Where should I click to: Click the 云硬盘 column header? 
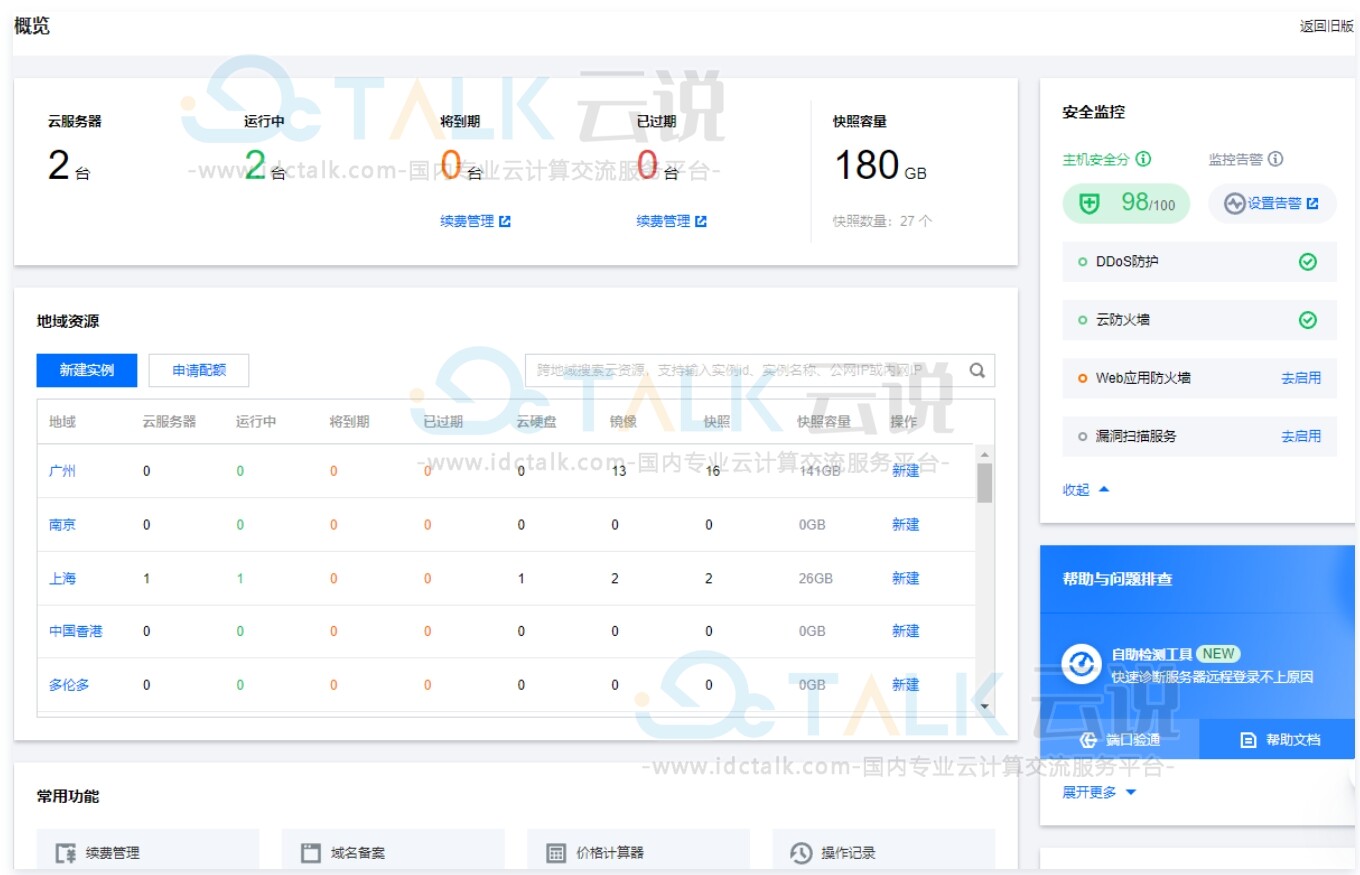[536, 422]
